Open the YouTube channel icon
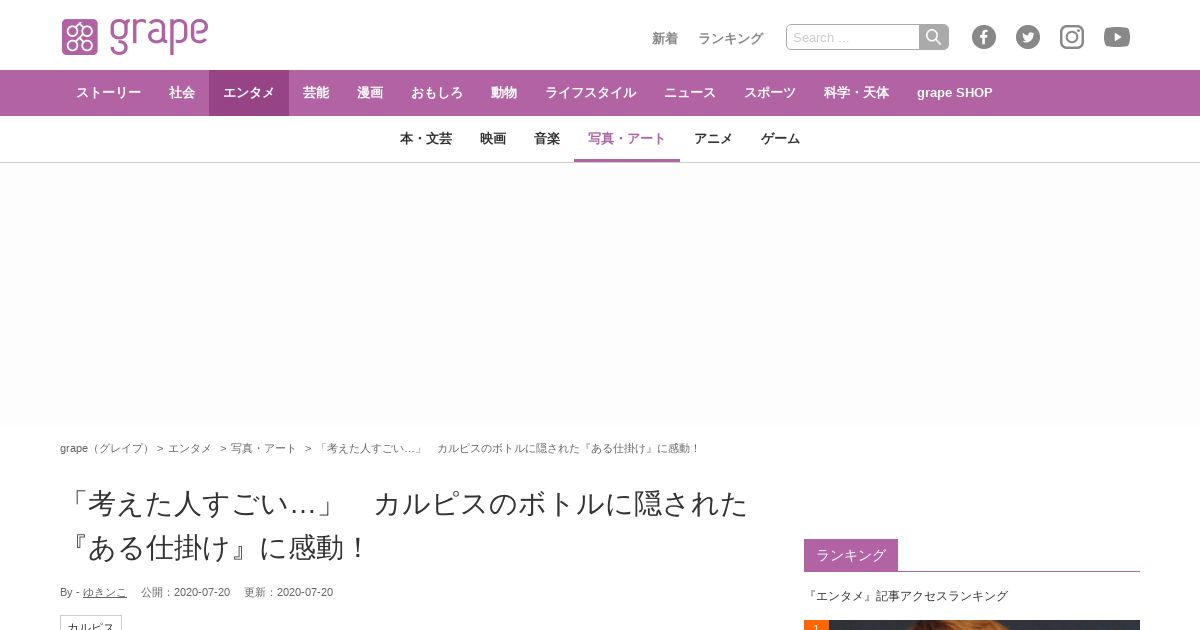 pyautogui.click(x=1117, y=37)
